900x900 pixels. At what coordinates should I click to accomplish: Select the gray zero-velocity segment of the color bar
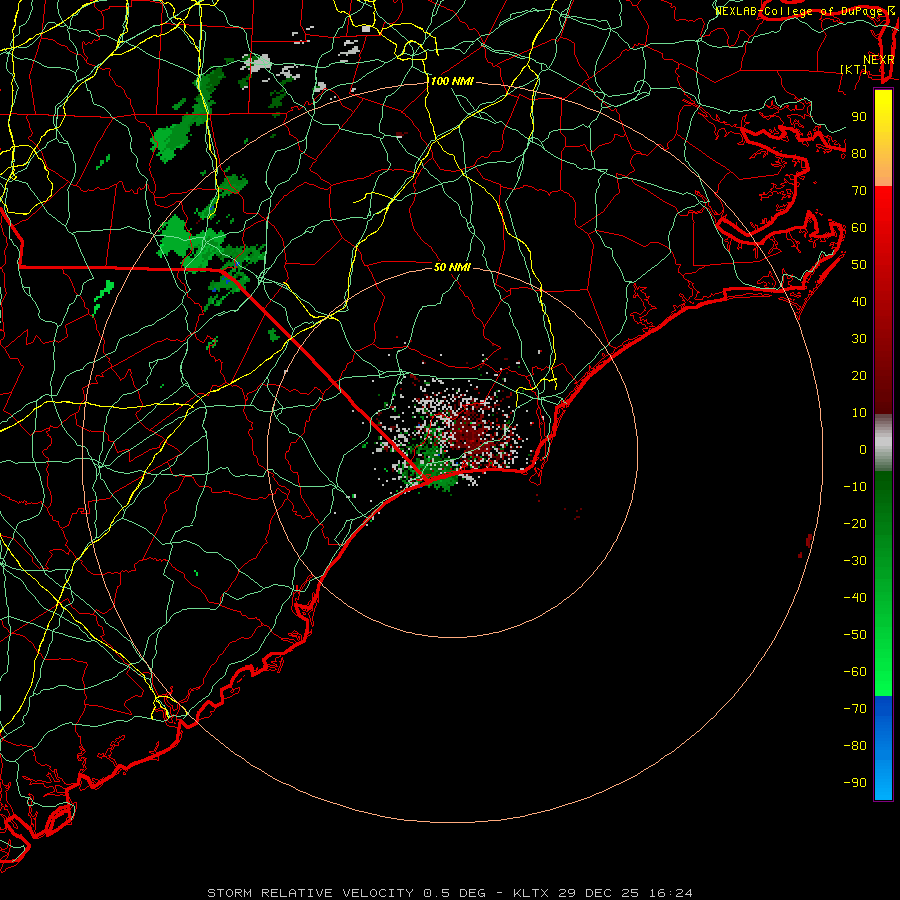click(x=883, y=442)
